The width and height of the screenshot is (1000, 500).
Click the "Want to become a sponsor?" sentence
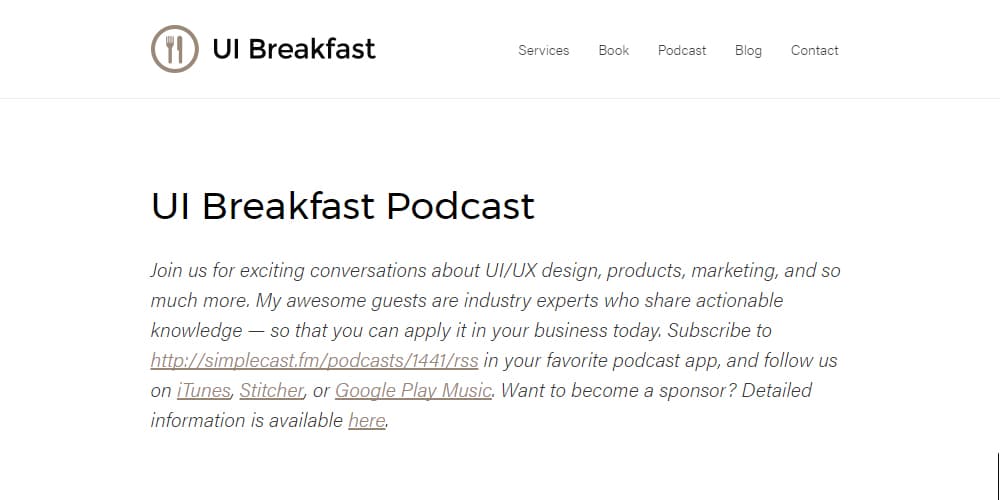619,390
